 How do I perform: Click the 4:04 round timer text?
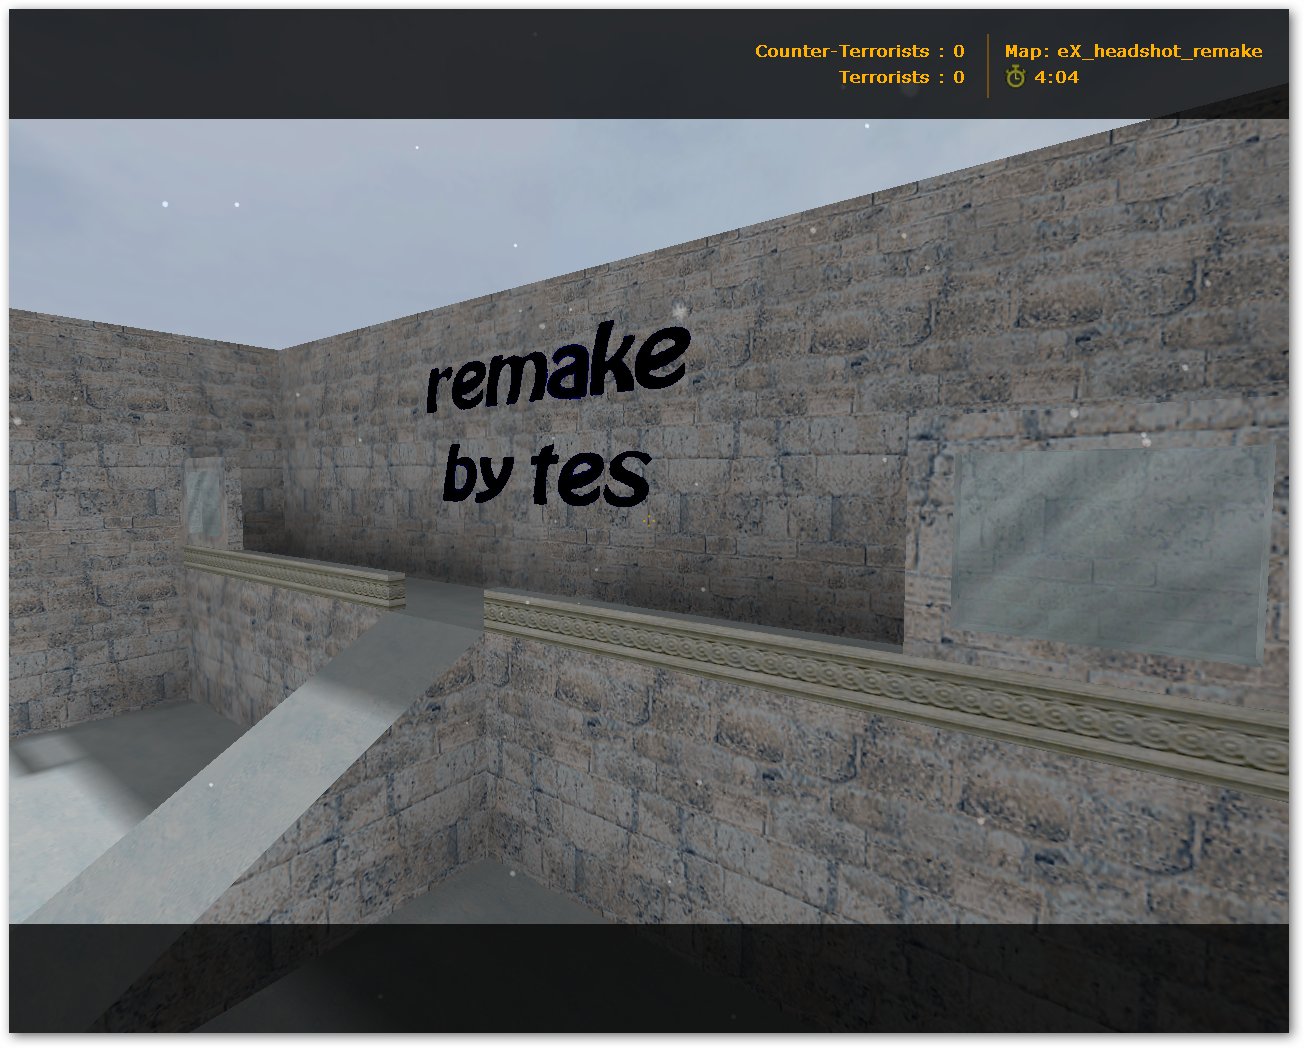point(1056,77)
